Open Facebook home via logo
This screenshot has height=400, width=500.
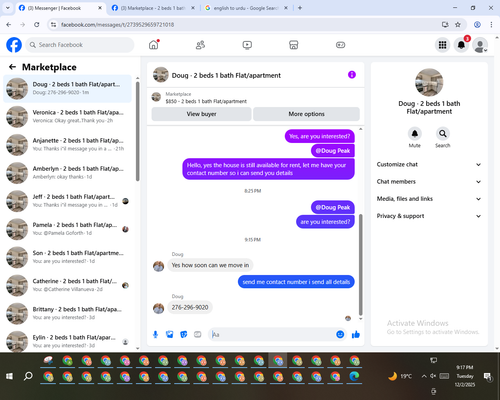14,45
